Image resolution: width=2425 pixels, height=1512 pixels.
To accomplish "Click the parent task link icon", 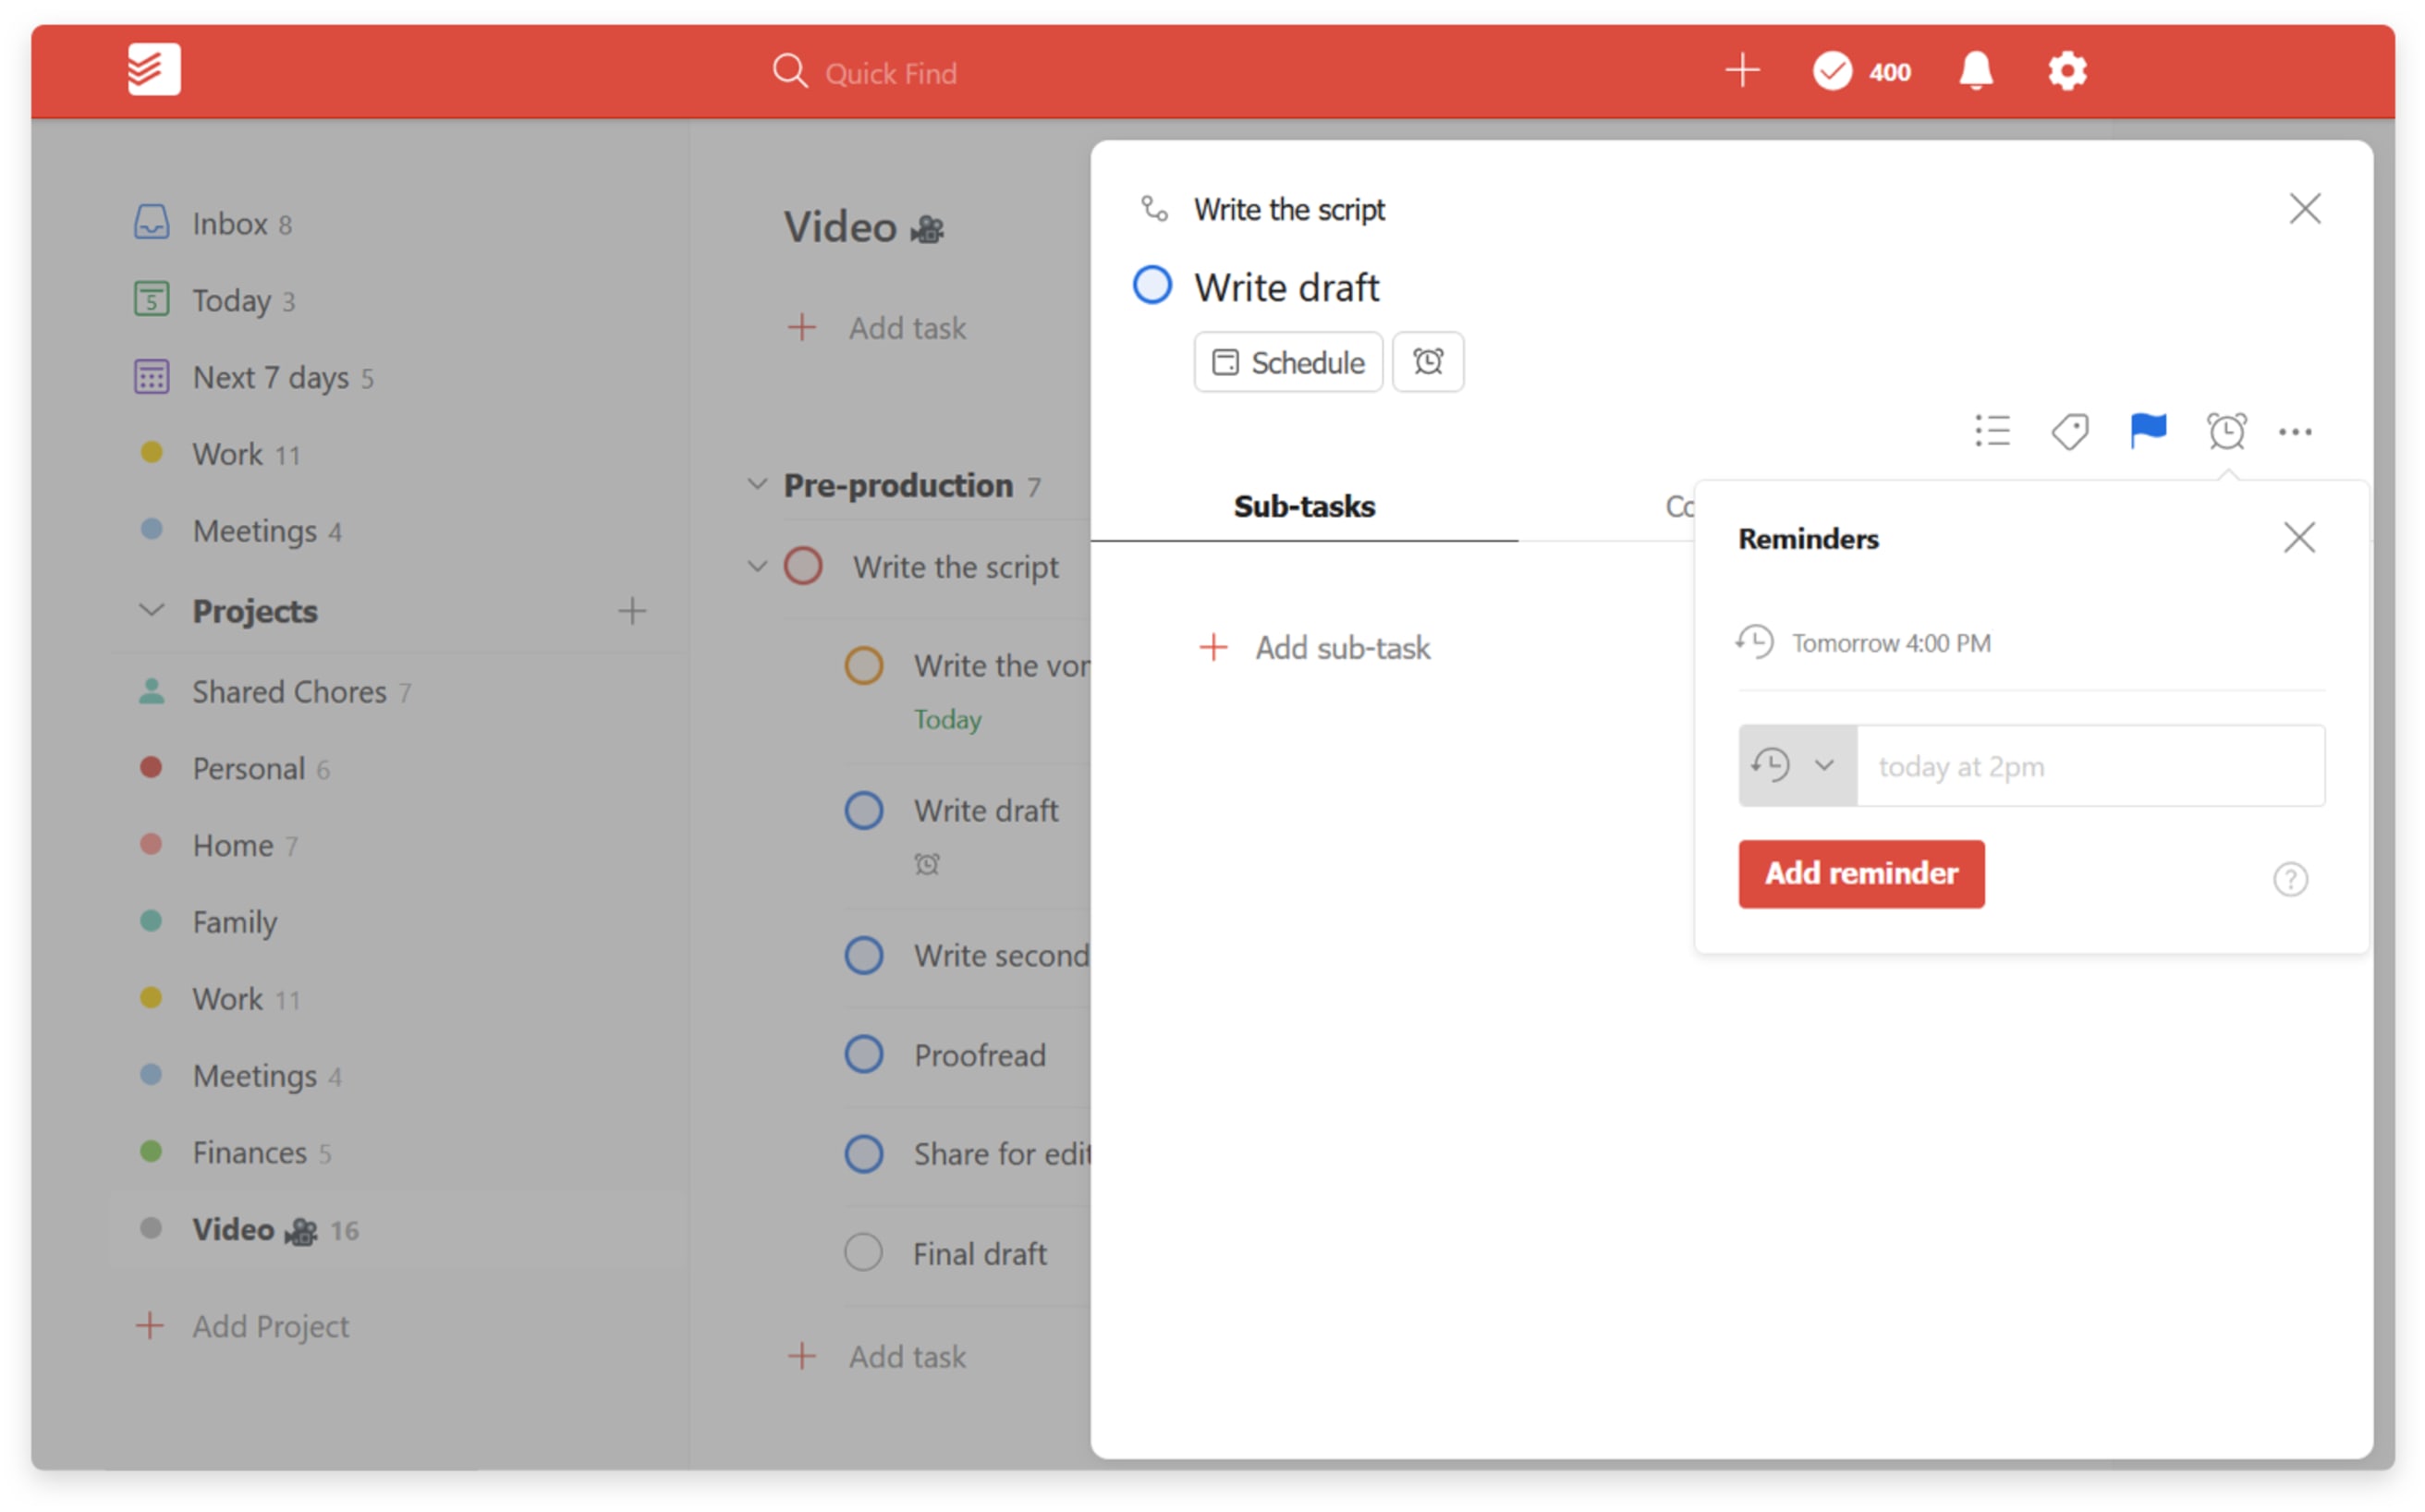I will pos(1154,208).
